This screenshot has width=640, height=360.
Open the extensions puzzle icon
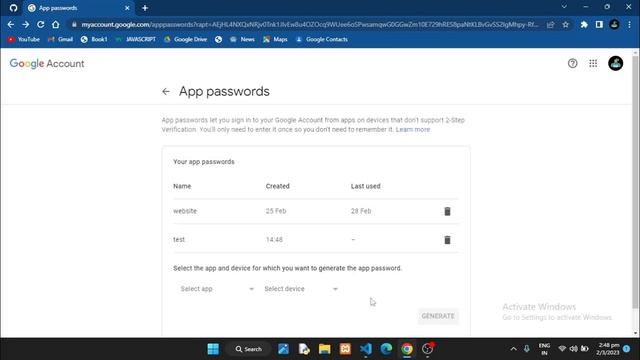(584, 24)
